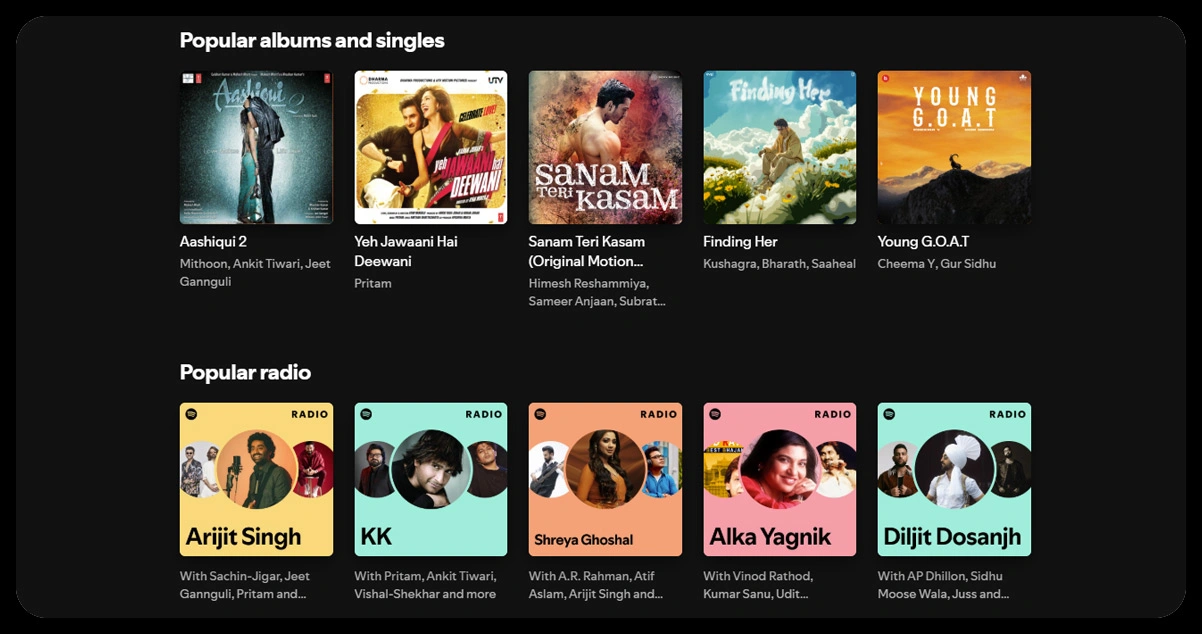The image size is (1202, 634).
Task: Open the Popular albums and singles section
Action: coord(312,41)
